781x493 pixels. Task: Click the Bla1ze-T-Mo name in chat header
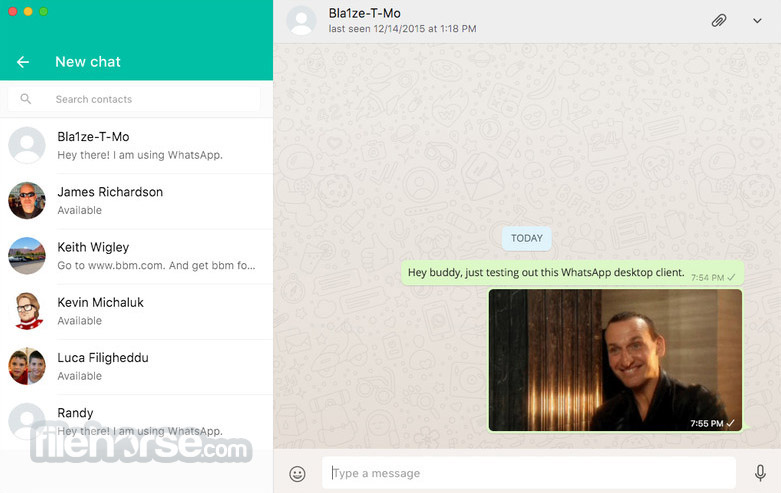point(365,13)
